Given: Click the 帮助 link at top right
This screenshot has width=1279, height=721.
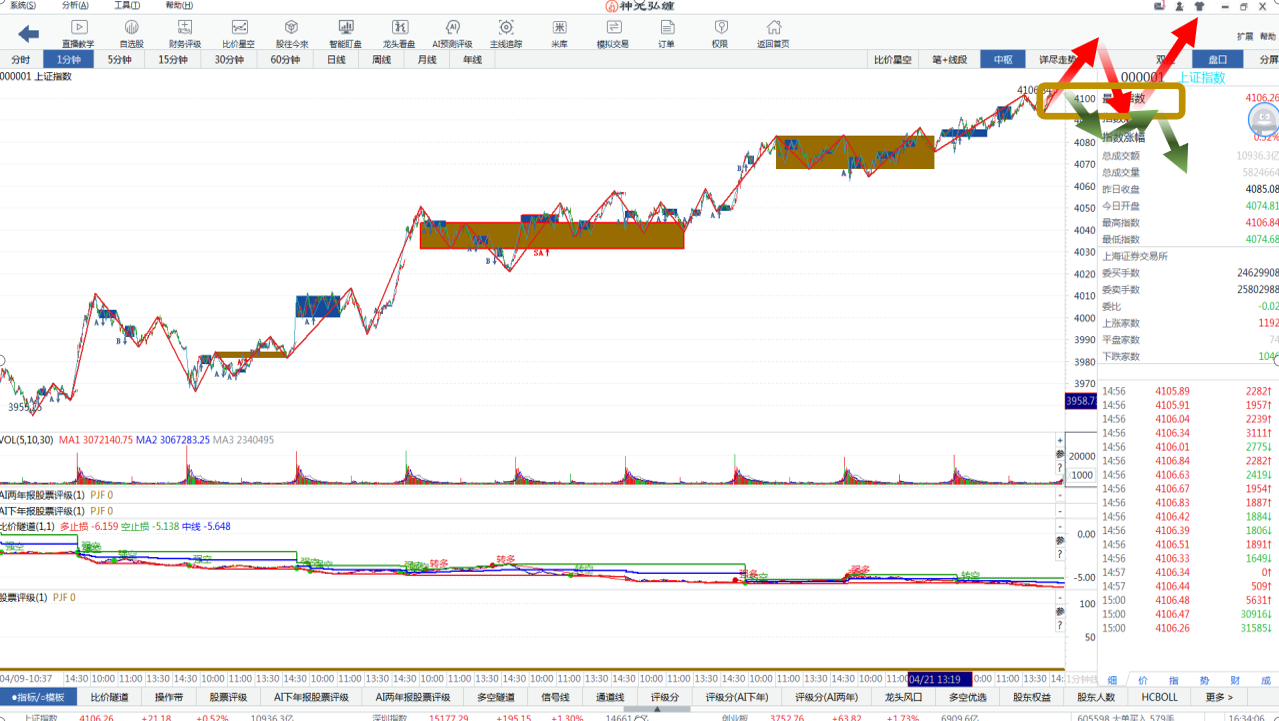Looking at the screenshot, I should pyautogui.click(x=1268, y=37).
